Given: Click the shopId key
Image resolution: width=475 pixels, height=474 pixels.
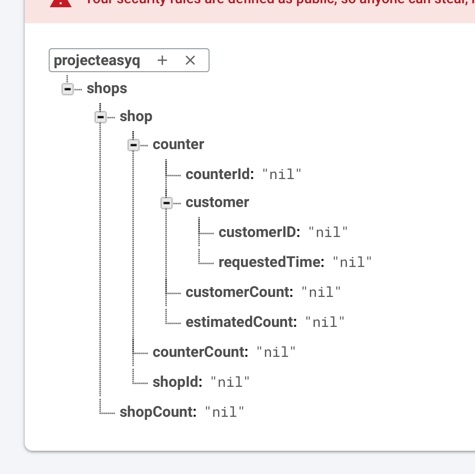Looking at the screenshot, I should click(178, 382).
